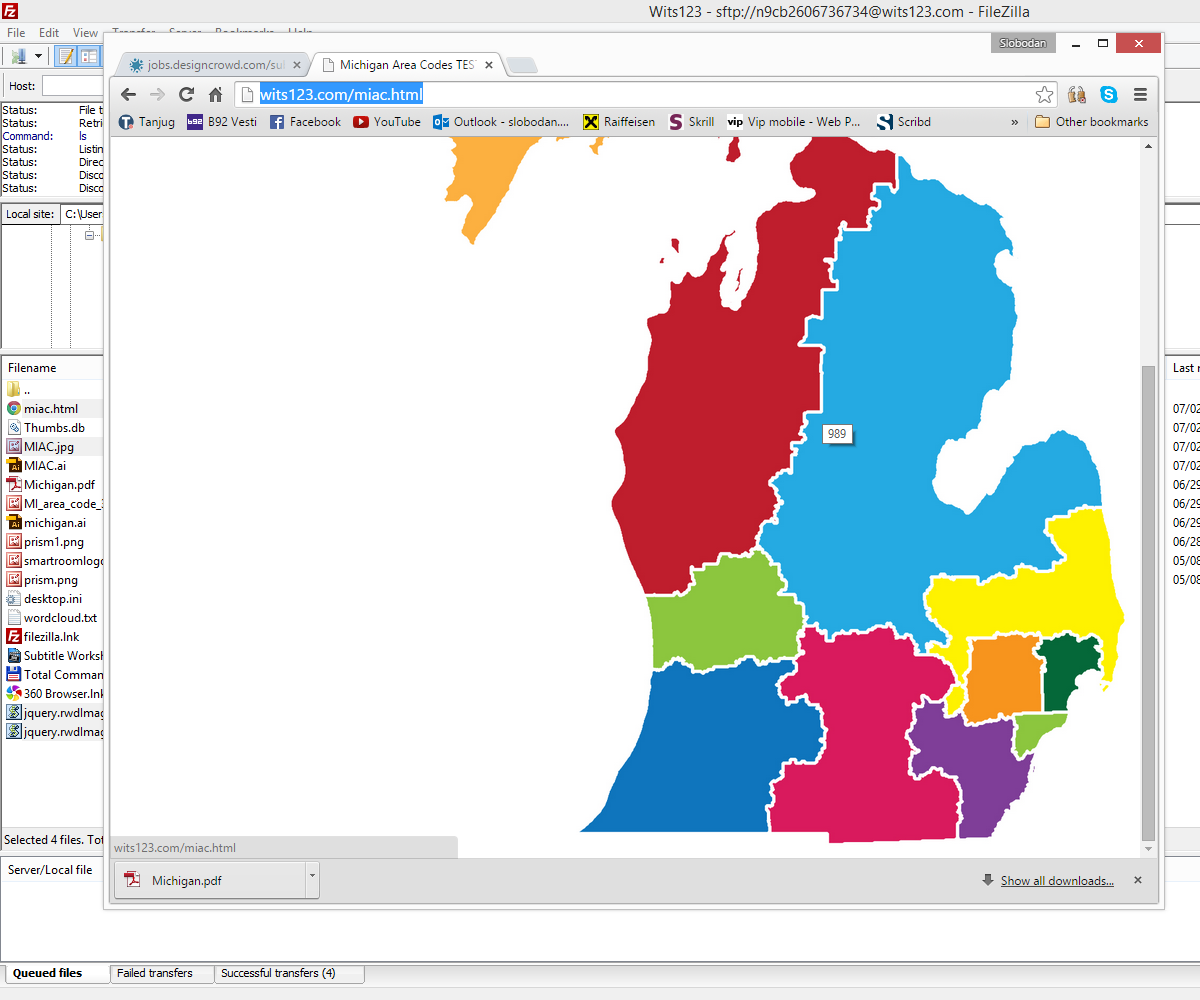Open the YouTube bookmark
The image size is (1200, 1000).
(x=386, y=122)
